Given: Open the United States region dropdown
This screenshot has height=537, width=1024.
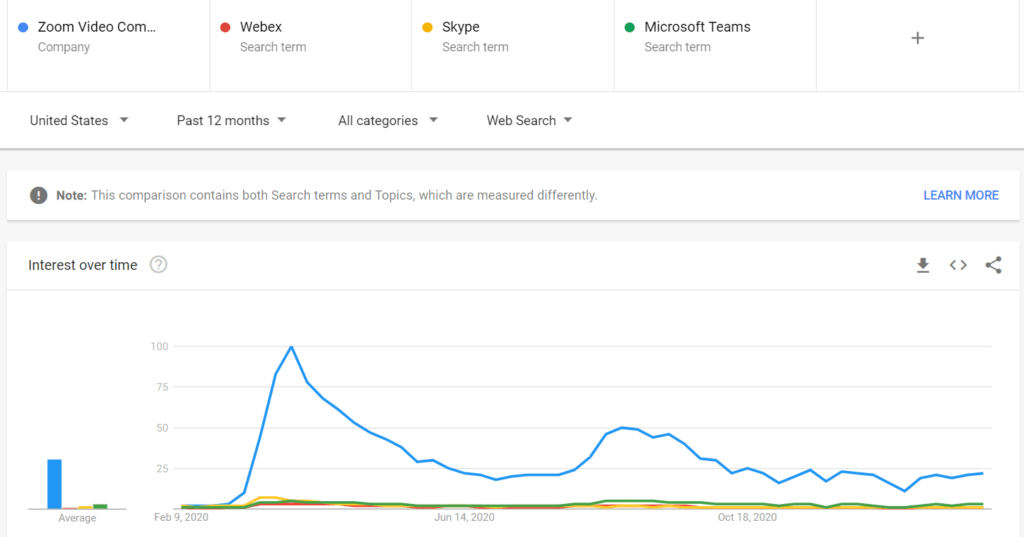Looking at the screenshot, I should tap(79, 121).
